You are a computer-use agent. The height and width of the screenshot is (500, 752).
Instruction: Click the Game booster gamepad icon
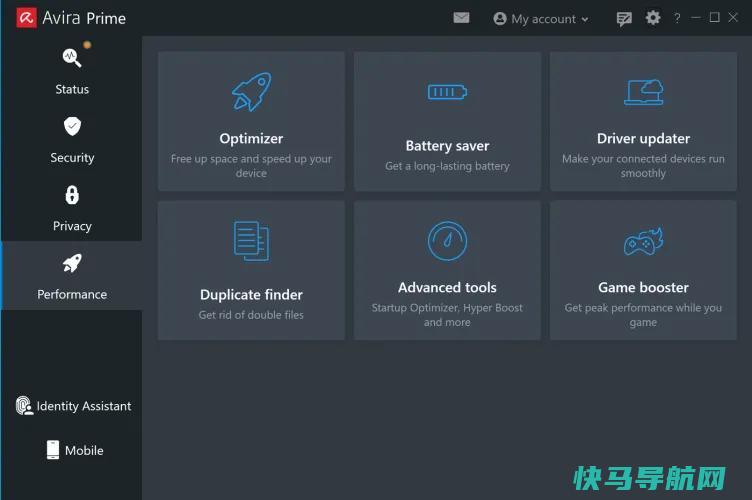pyautogui.click(x=644, y=241)
